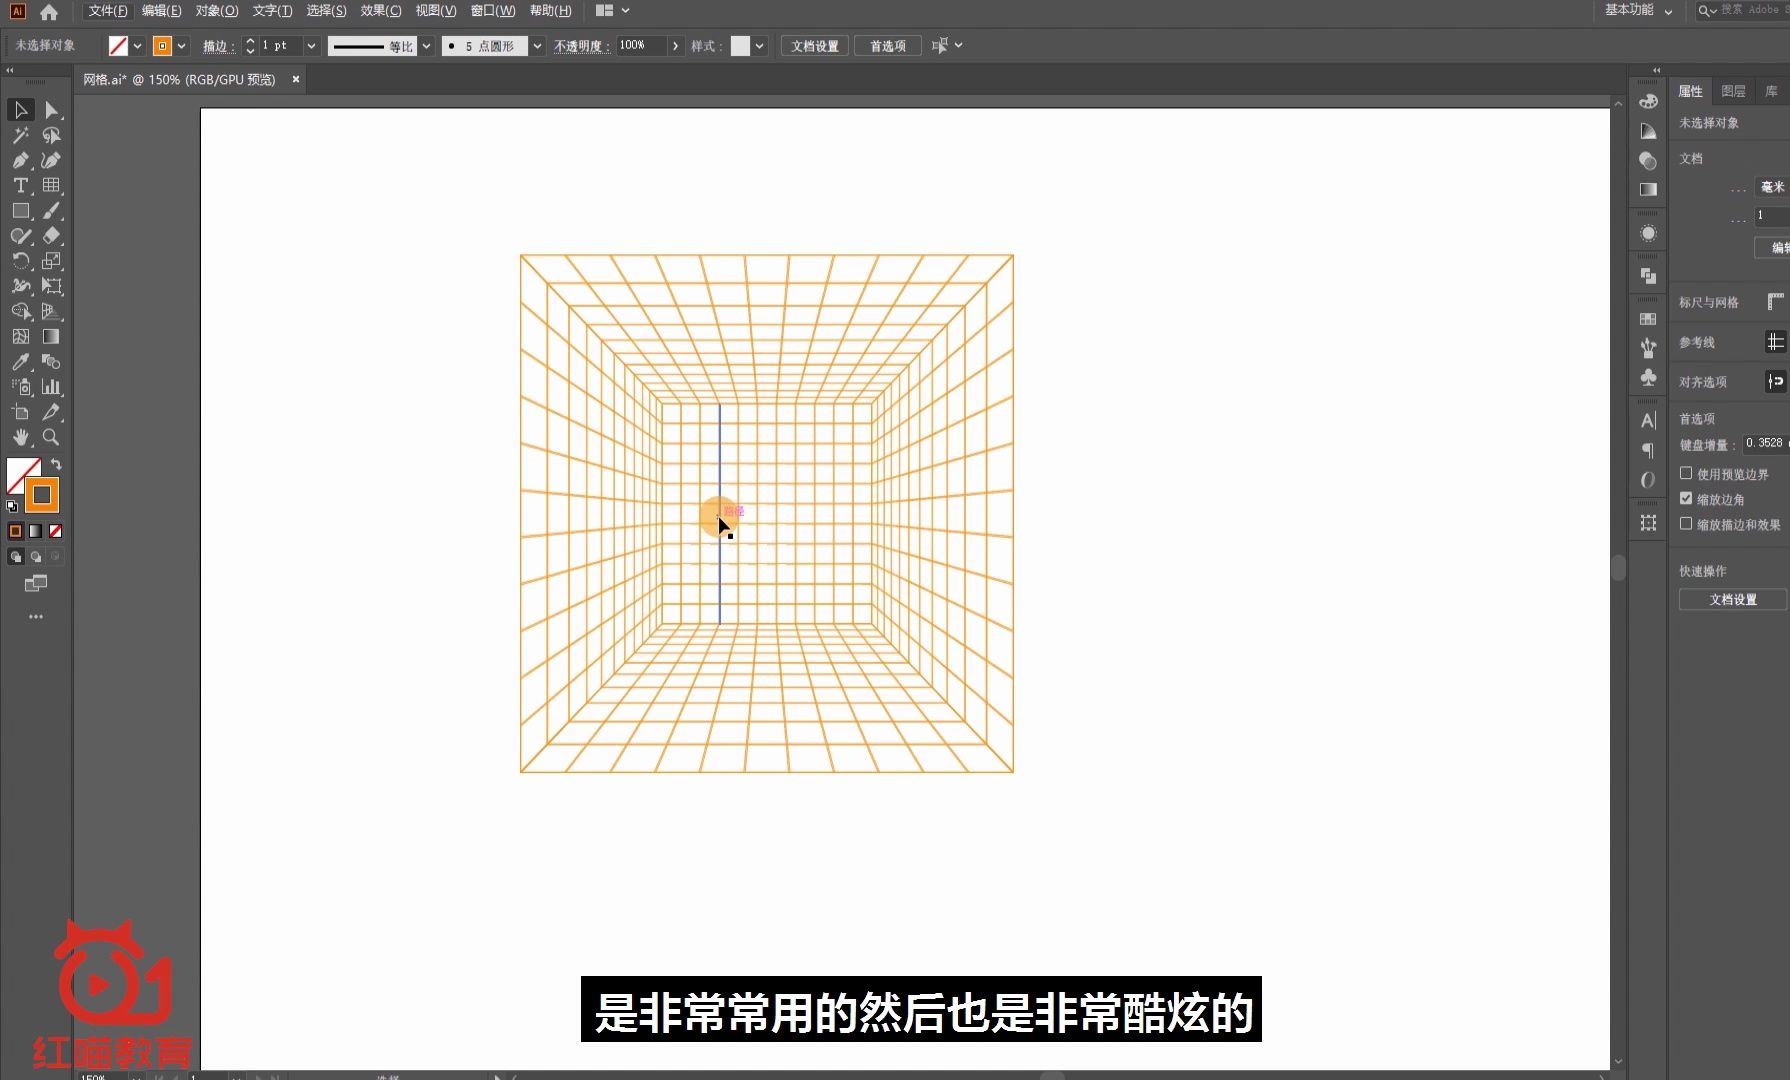Select the Pen tool
The width and height of the screenshot is (1790, 1080).
click(20, 160)
